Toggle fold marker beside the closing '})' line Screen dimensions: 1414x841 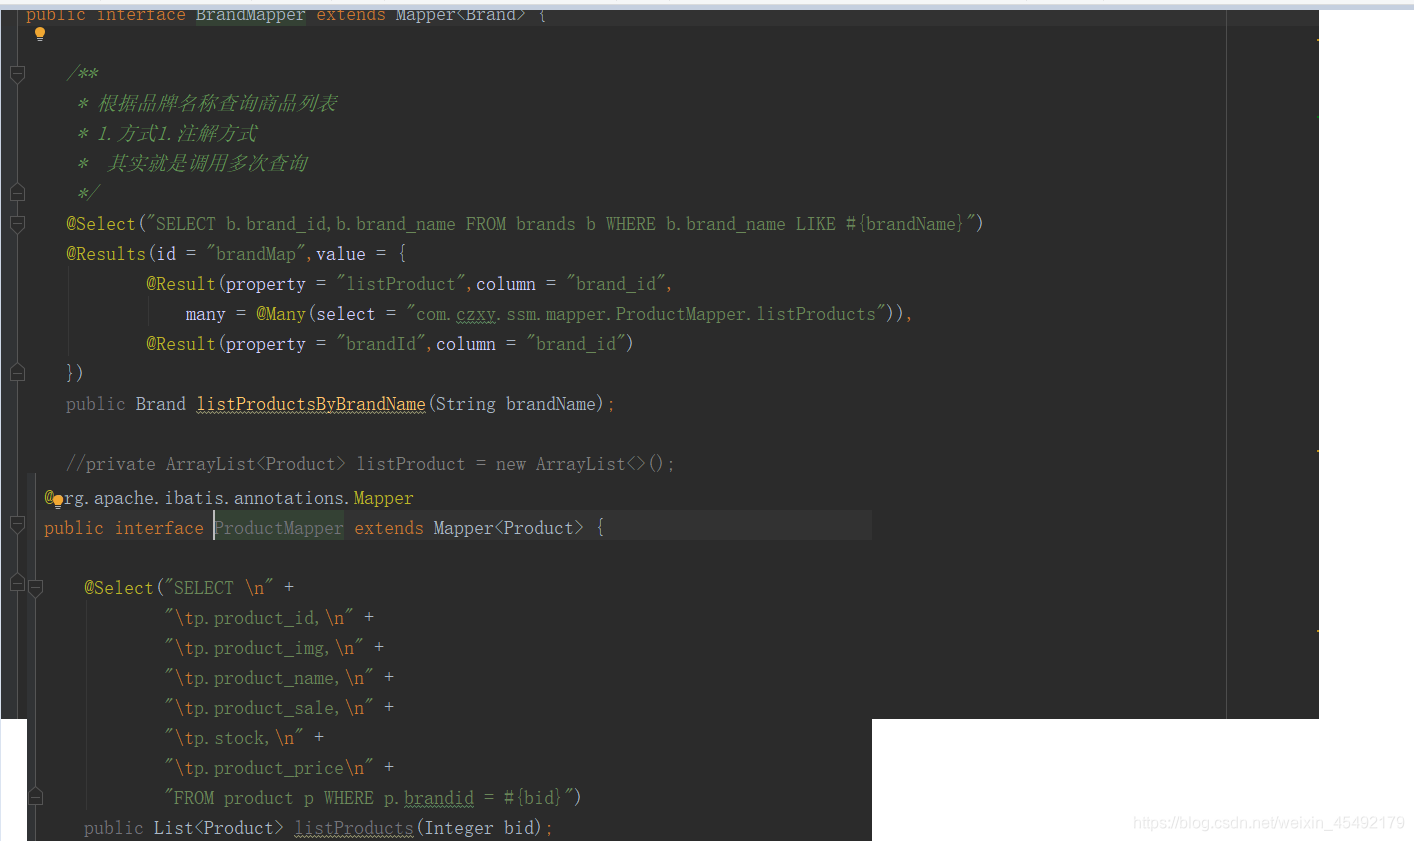17,373
